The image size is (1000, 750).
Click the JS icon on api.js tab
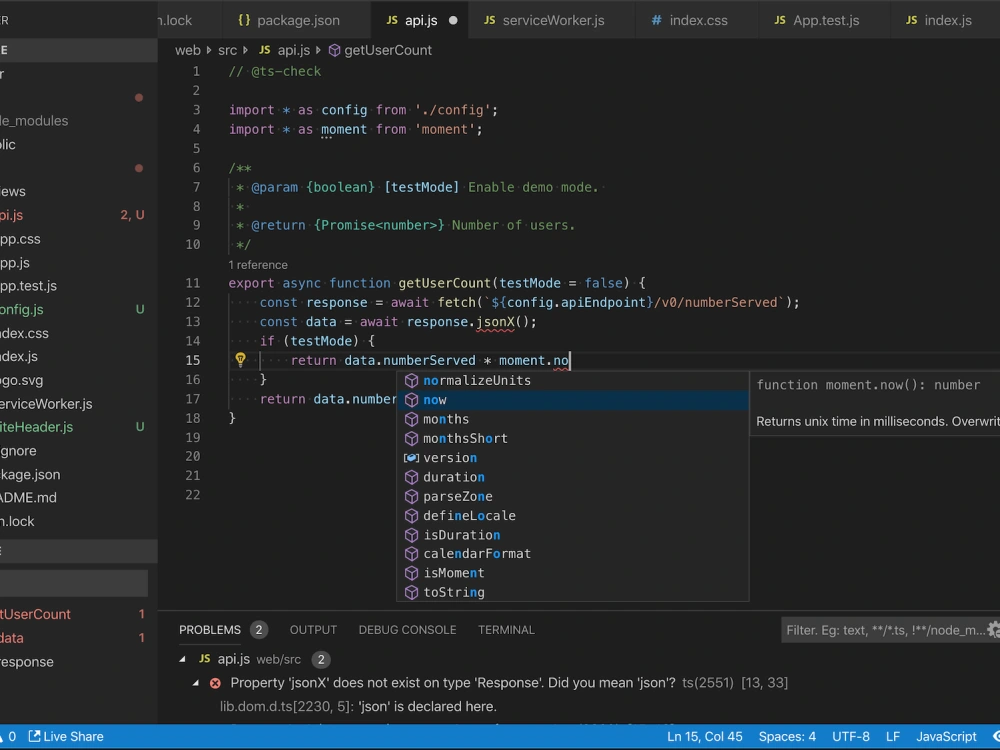click(392, 20)
